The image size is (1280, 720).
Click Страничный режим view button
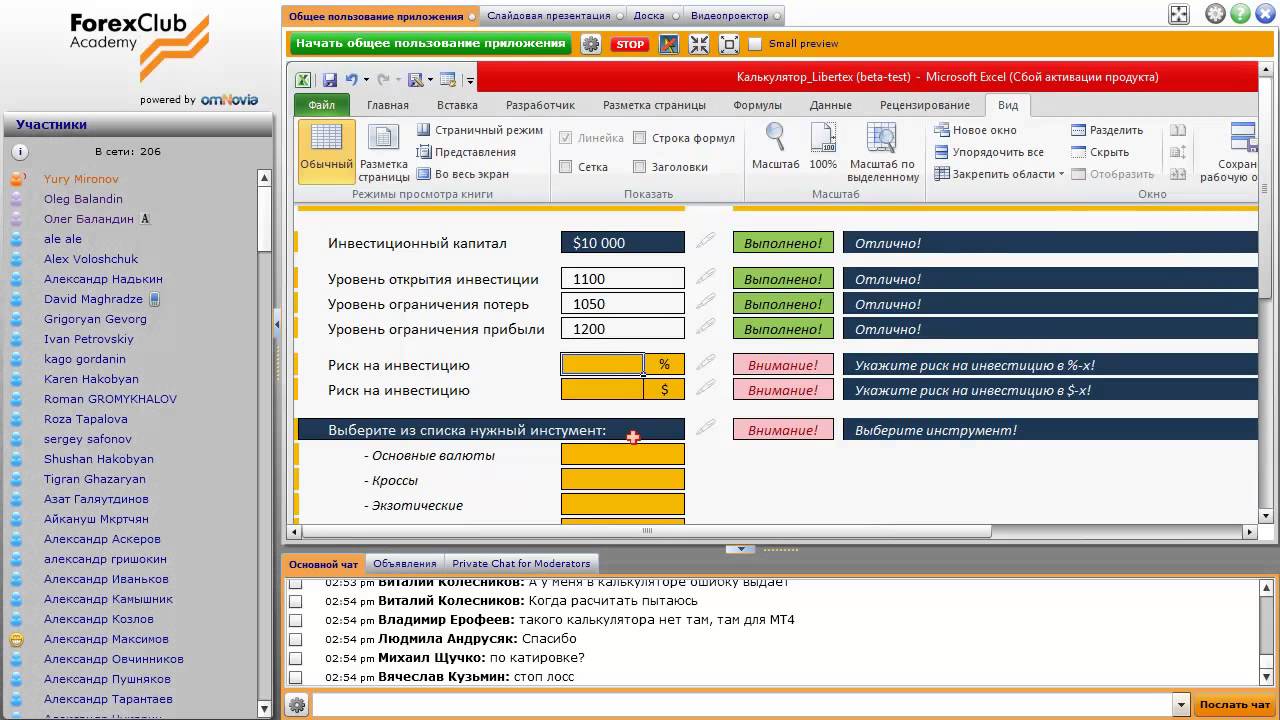pyautogui.click(x=480, y=130)
